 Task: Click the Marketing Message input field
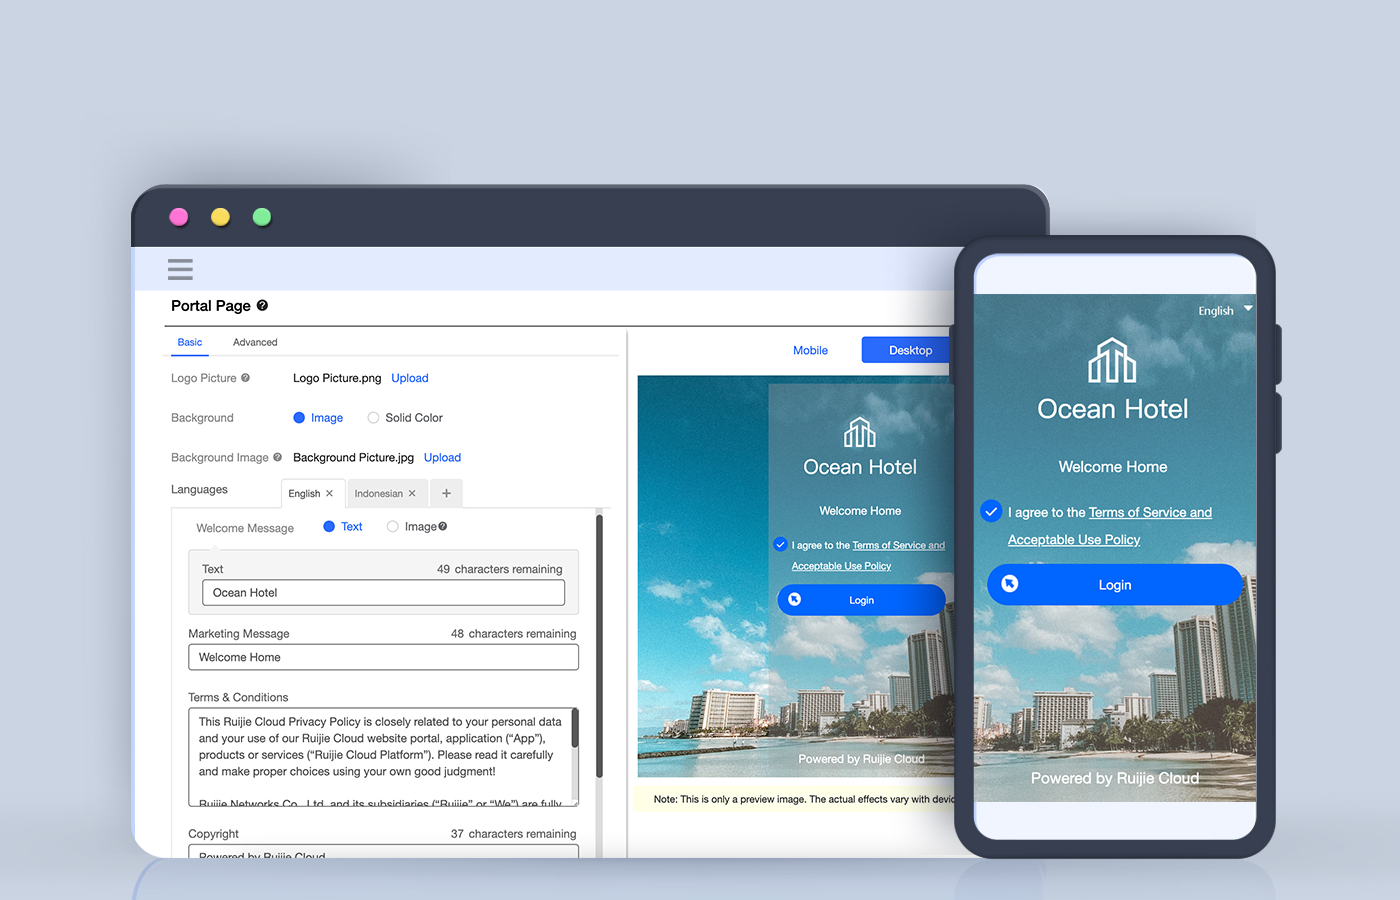coord(383,657)
